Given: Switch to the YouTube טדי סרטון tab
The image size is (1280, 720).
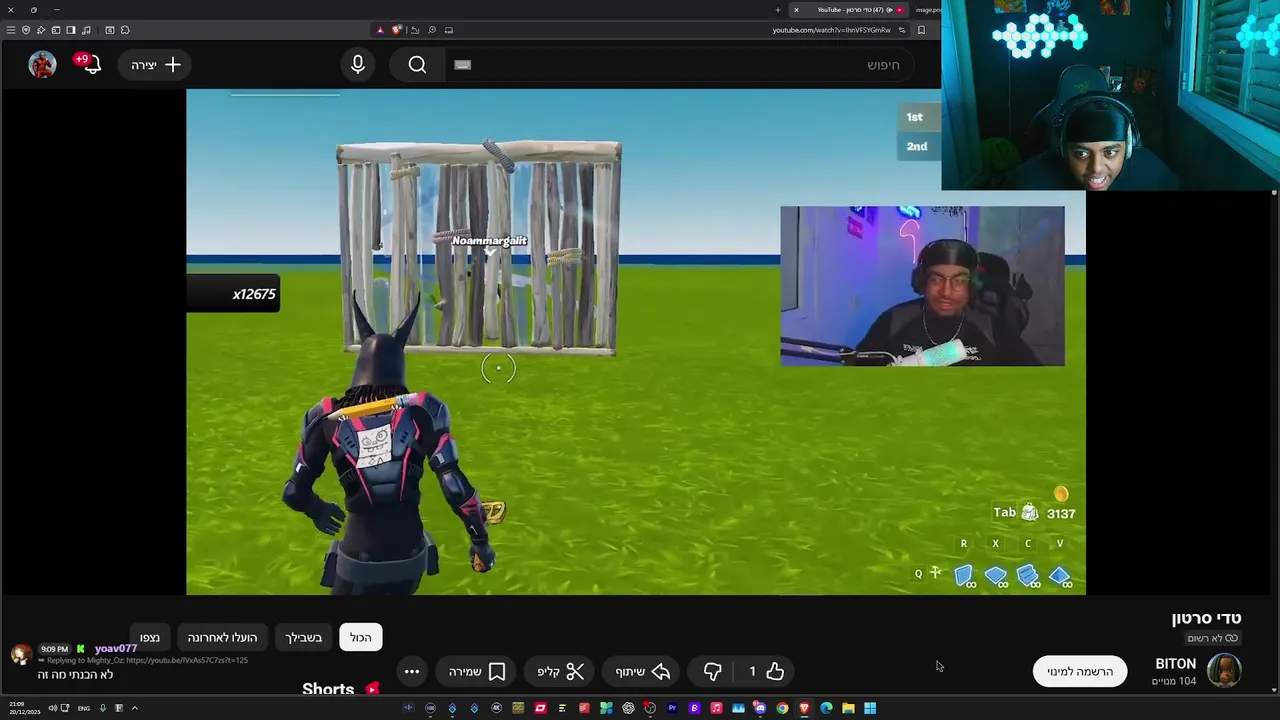Looking at the screenshot, I should [x=850, y=10].
